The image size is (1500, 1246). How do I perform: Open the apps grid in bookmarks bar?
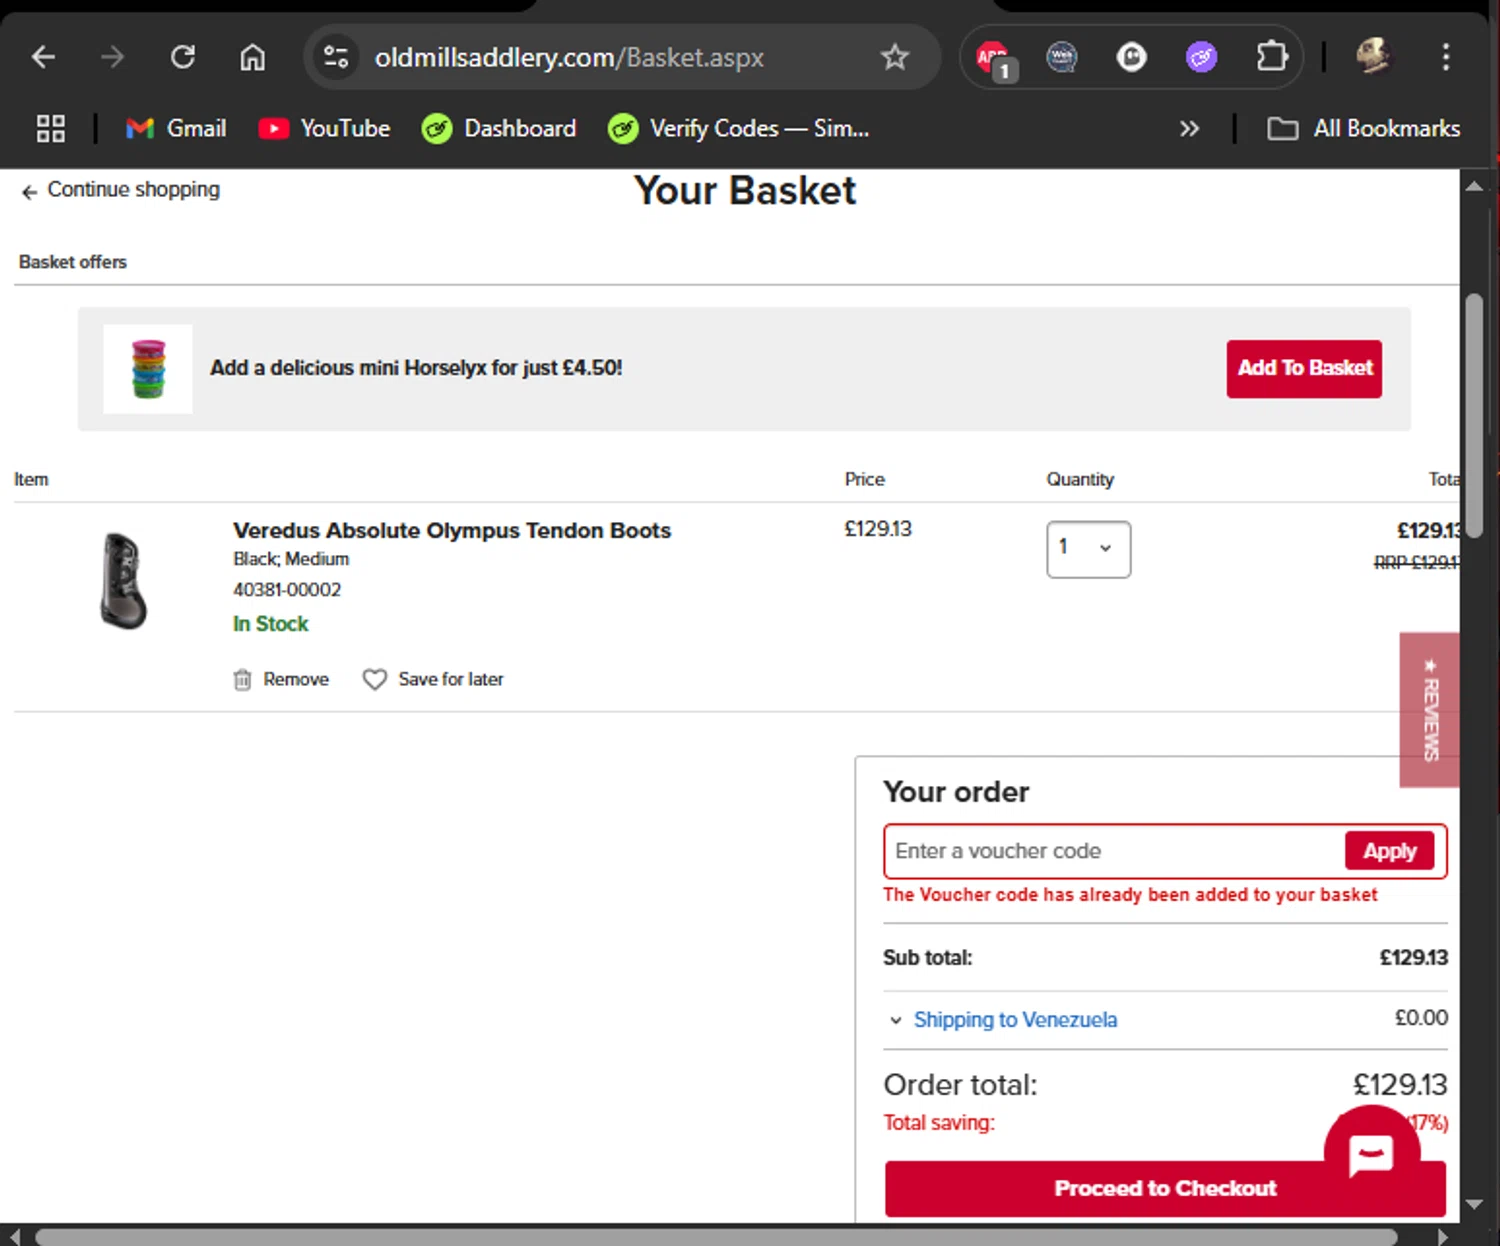50,128
